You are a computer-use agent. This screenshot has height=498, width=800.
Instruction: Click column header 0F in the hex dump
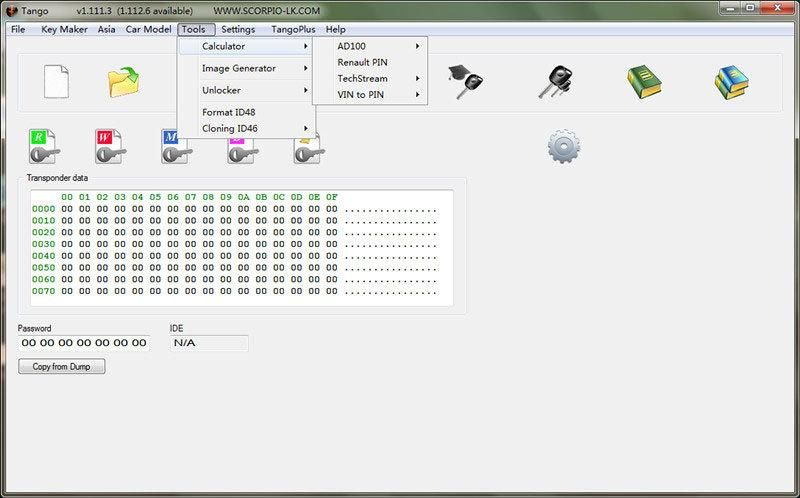[332, 197]
